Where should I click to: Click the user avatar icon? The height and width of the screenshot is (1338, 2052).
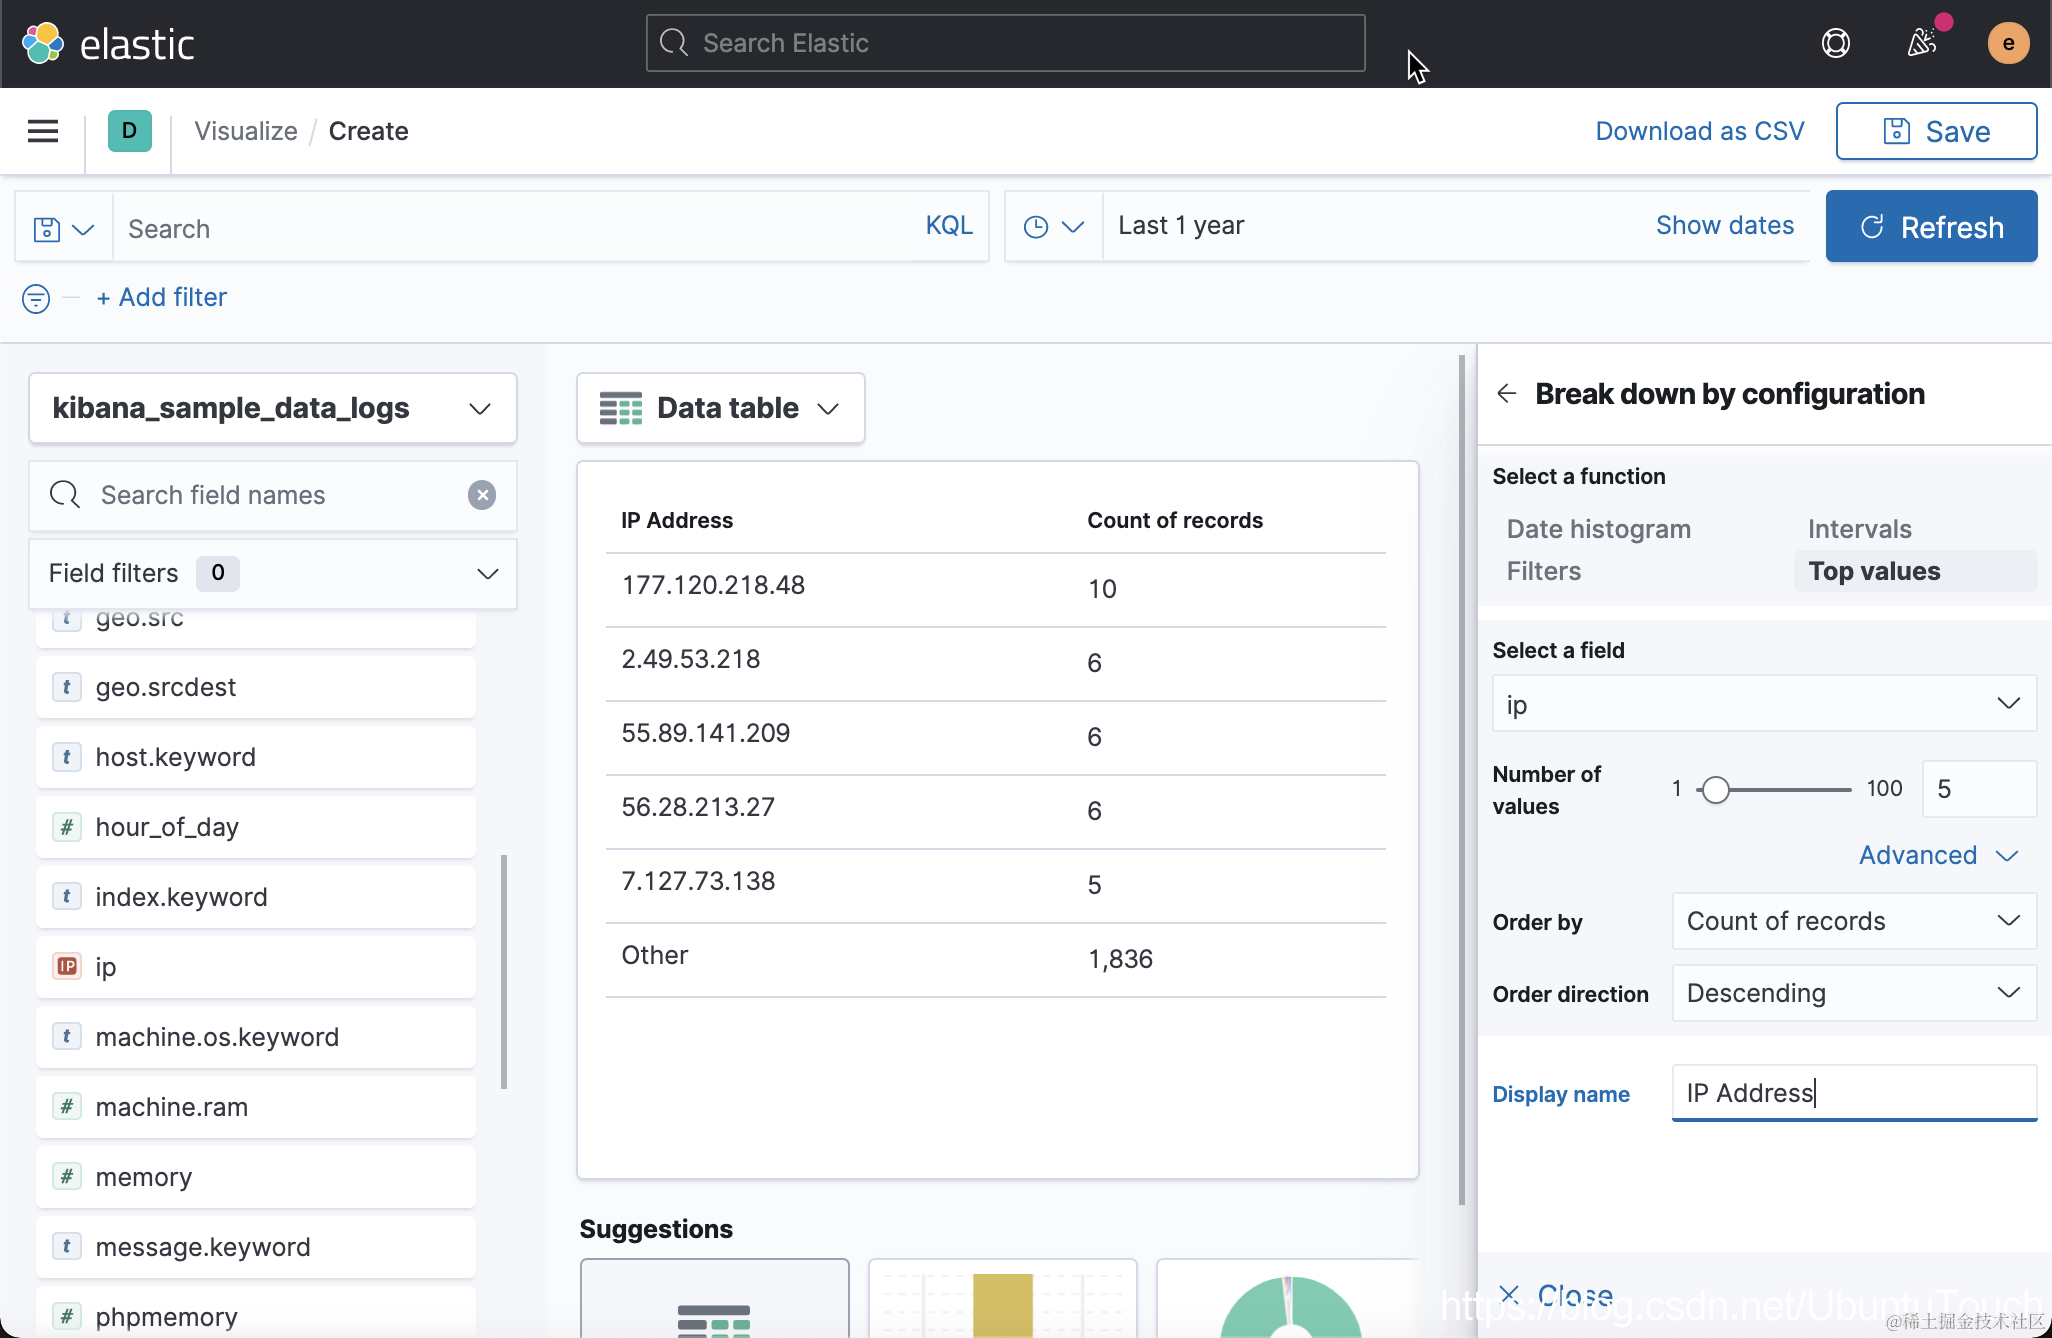[x=2007, y=43]
